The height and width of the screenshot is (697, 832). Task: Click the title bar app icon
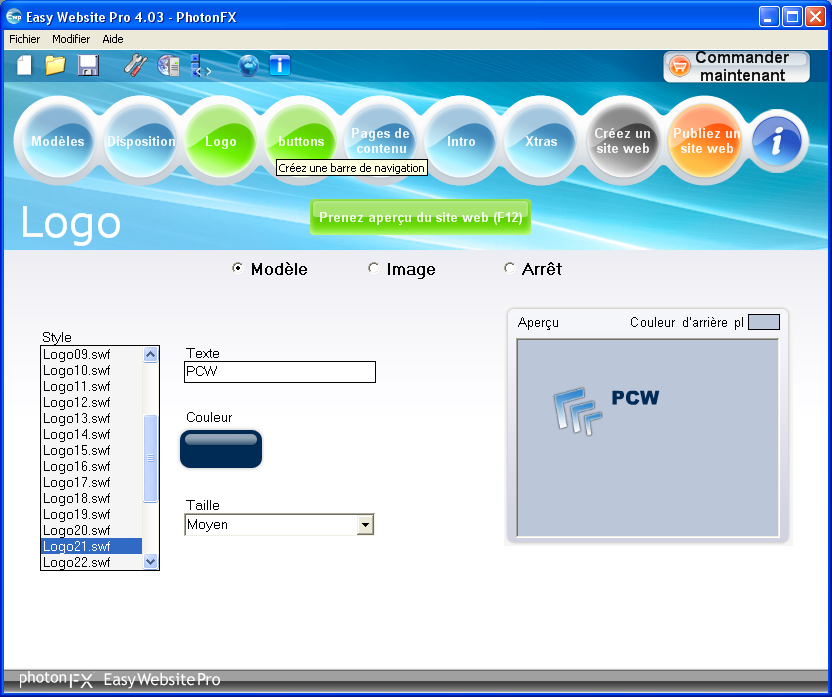point(14,17)
